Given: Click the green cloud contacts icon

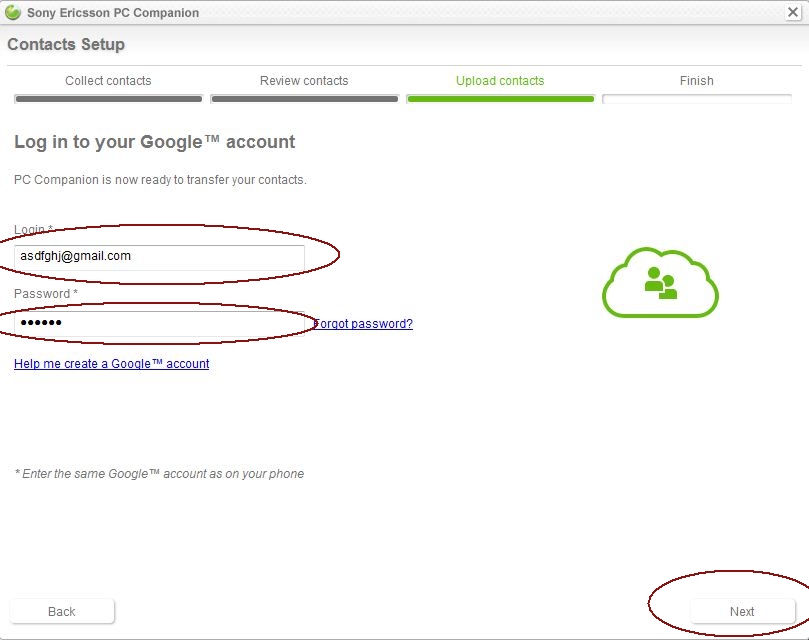Looking at the screenshot, I should click(x=660, y=283).
